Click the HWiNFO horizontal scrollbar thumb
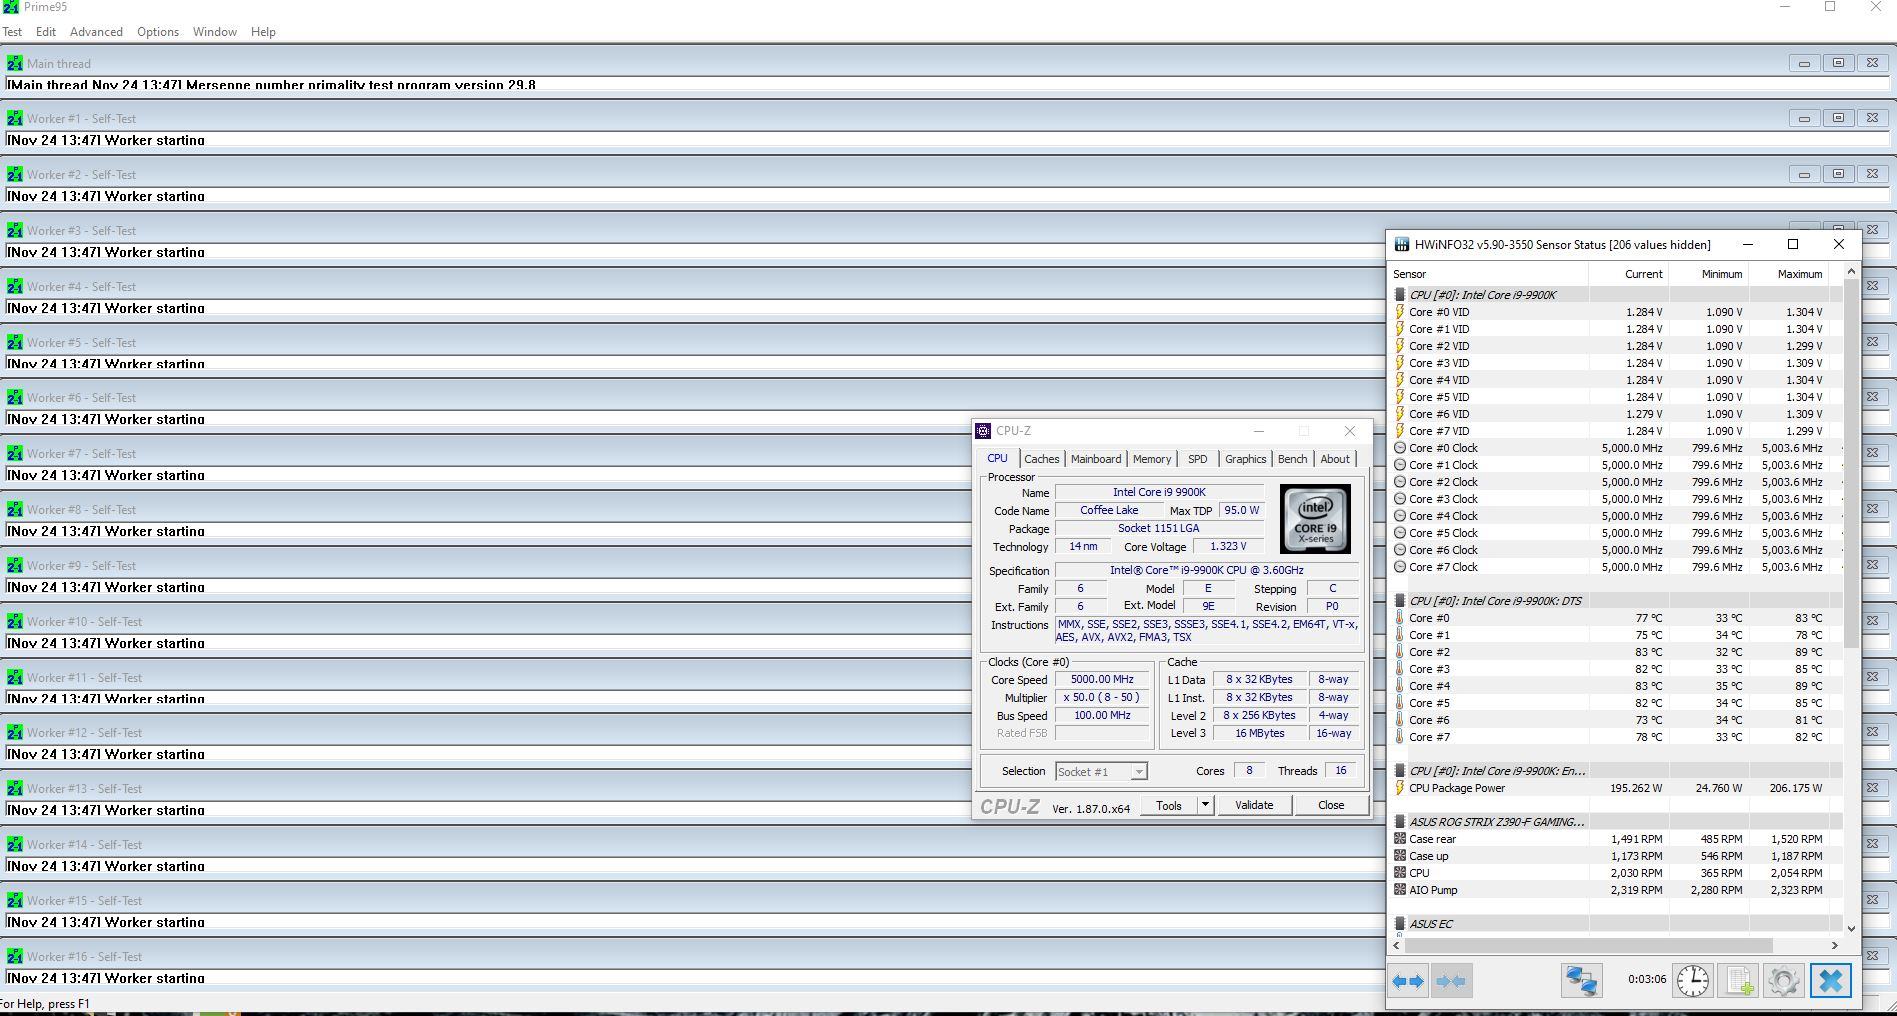This screenshot has height=1016, width=1897. tap(1589, 945)
